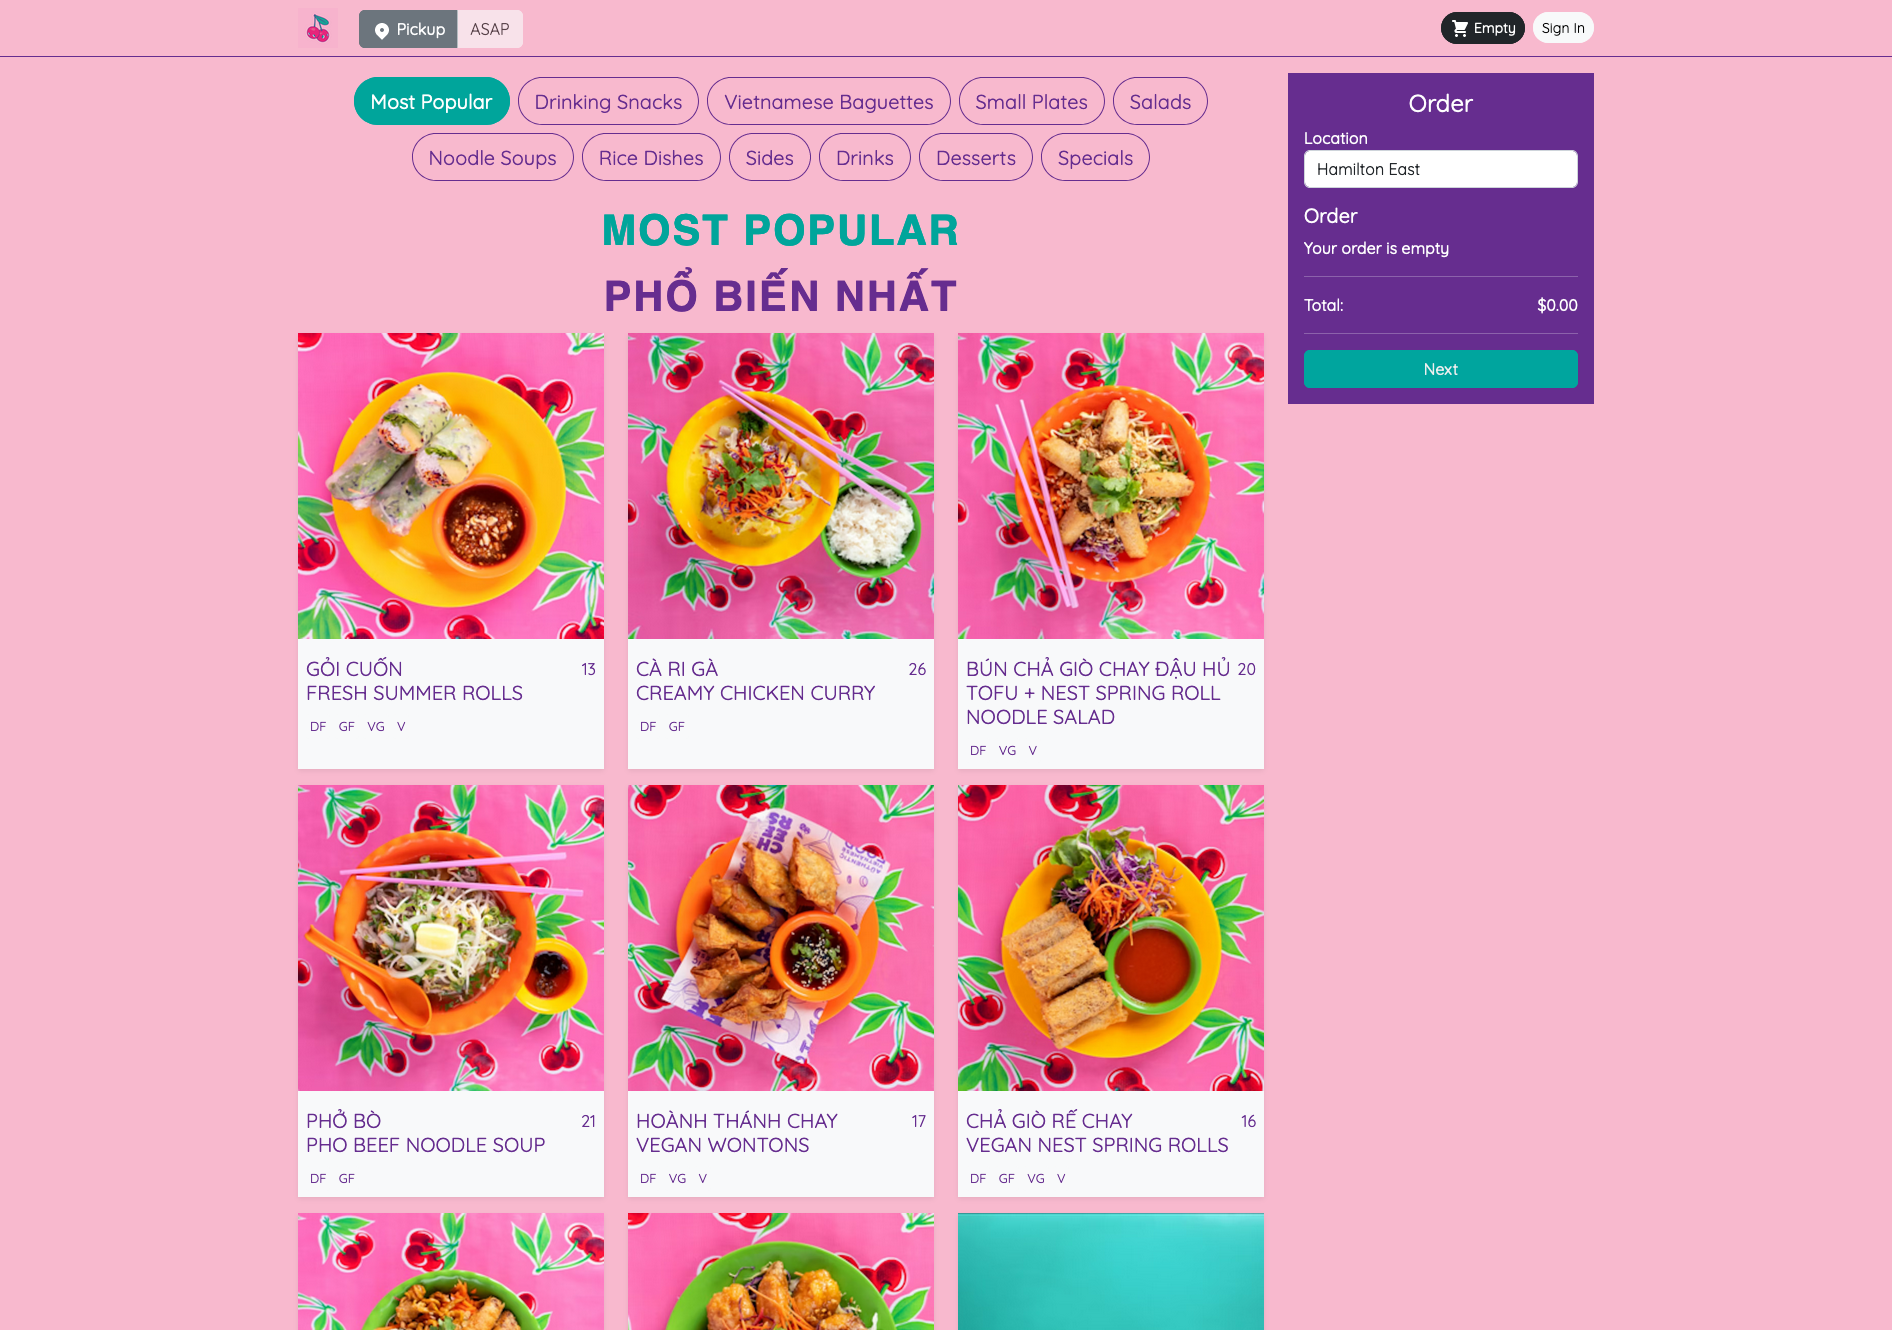Open the Pho Beef Noodle Soup image
Screen dimensions: 1892x1330
(x=451, y=938)
